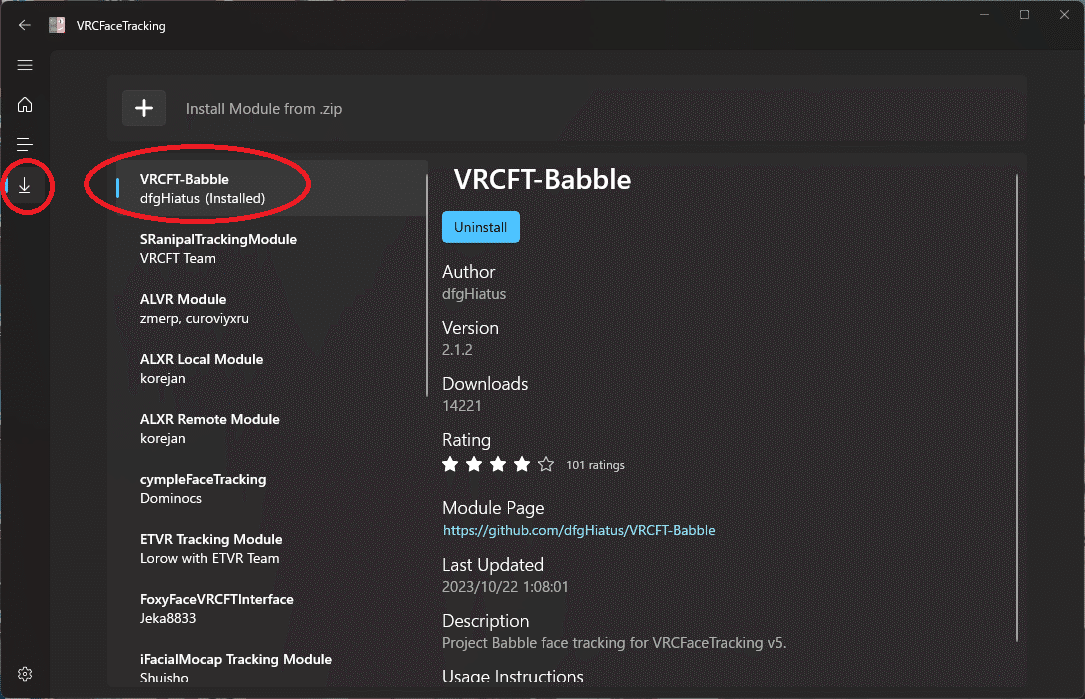
Task: Open the module registry download icon
Action: [x=25, y=186]
